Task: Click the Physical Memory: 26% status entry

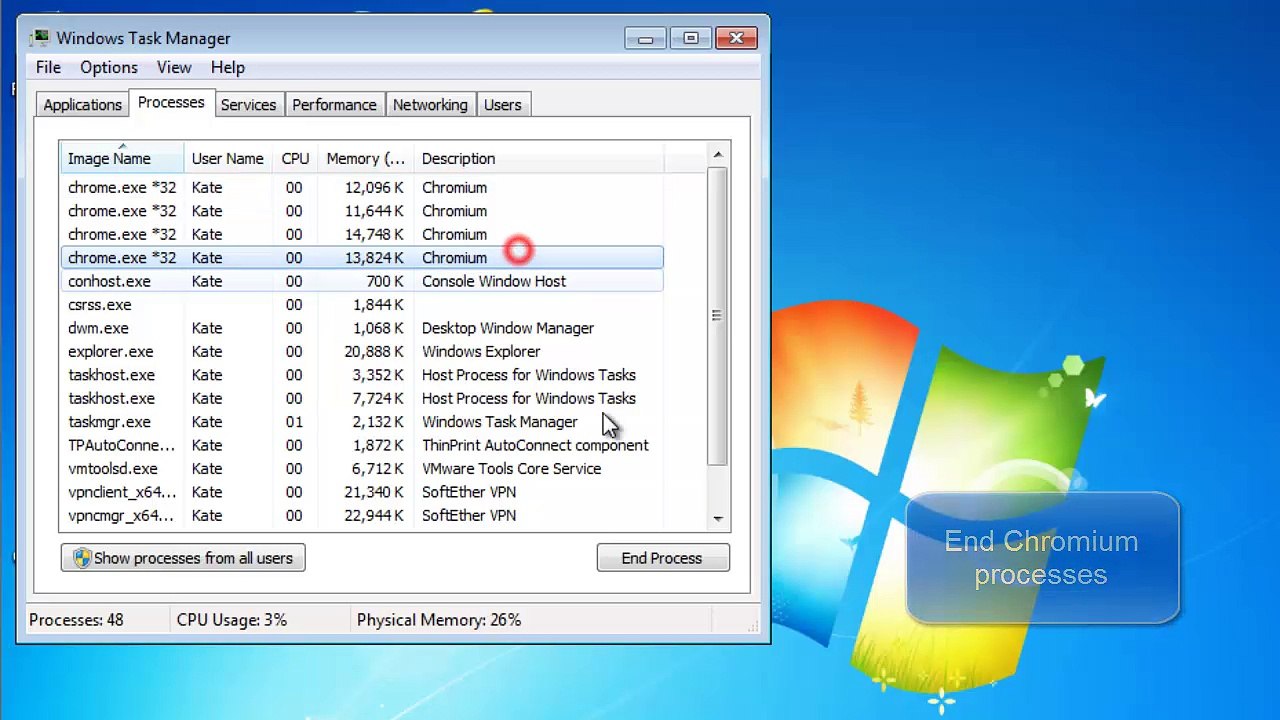Action: point(439,620)
